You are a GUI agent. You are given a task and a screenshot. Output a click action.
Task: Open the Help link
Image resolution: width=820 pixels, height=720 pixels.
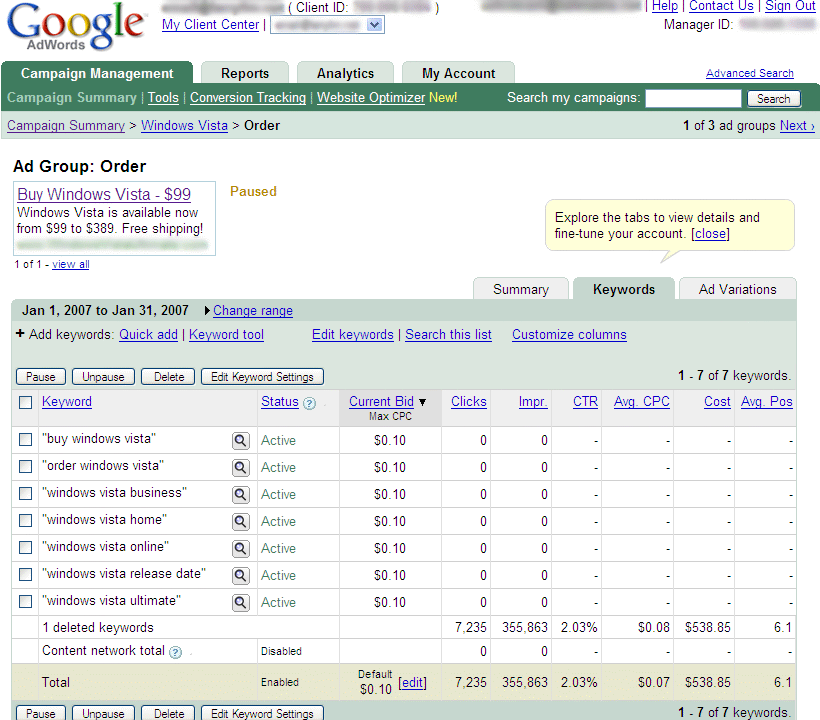pyautogui.click(x=665, y=6)
